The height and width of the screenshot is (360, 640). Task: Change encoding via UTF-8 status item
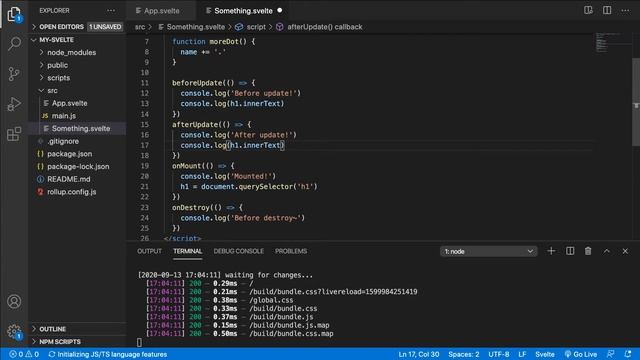click(498, 354)
